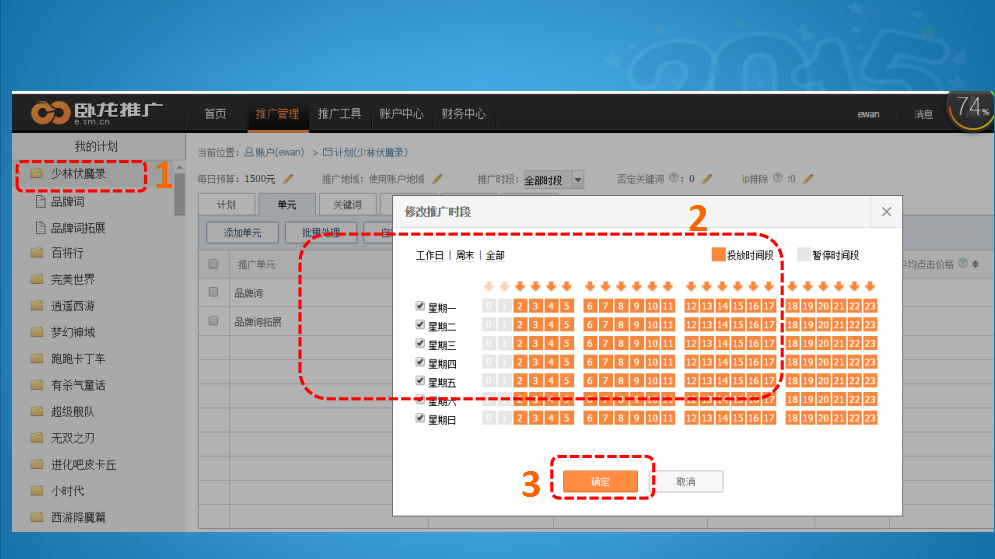Click the daily budget edit pencil icon

click(x=288, y=179)
